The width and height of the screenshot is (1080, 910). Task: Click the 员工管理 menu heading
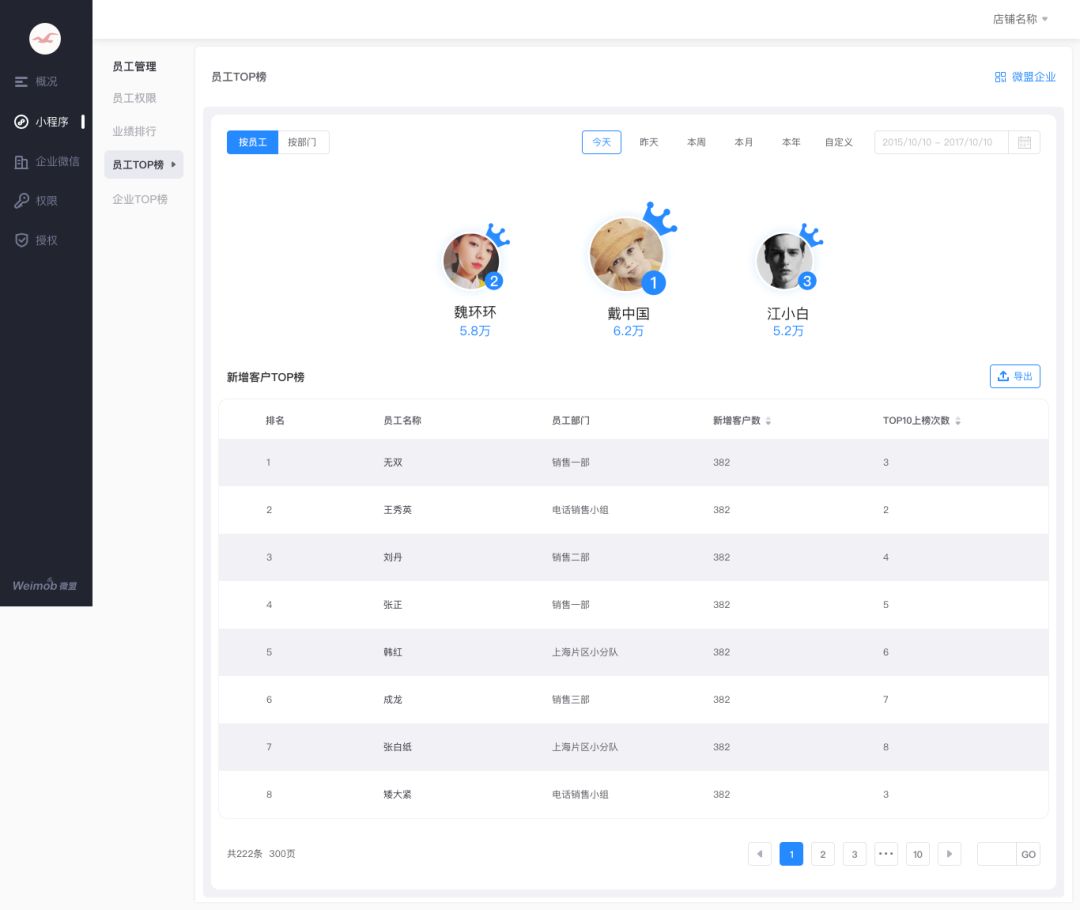134,66
